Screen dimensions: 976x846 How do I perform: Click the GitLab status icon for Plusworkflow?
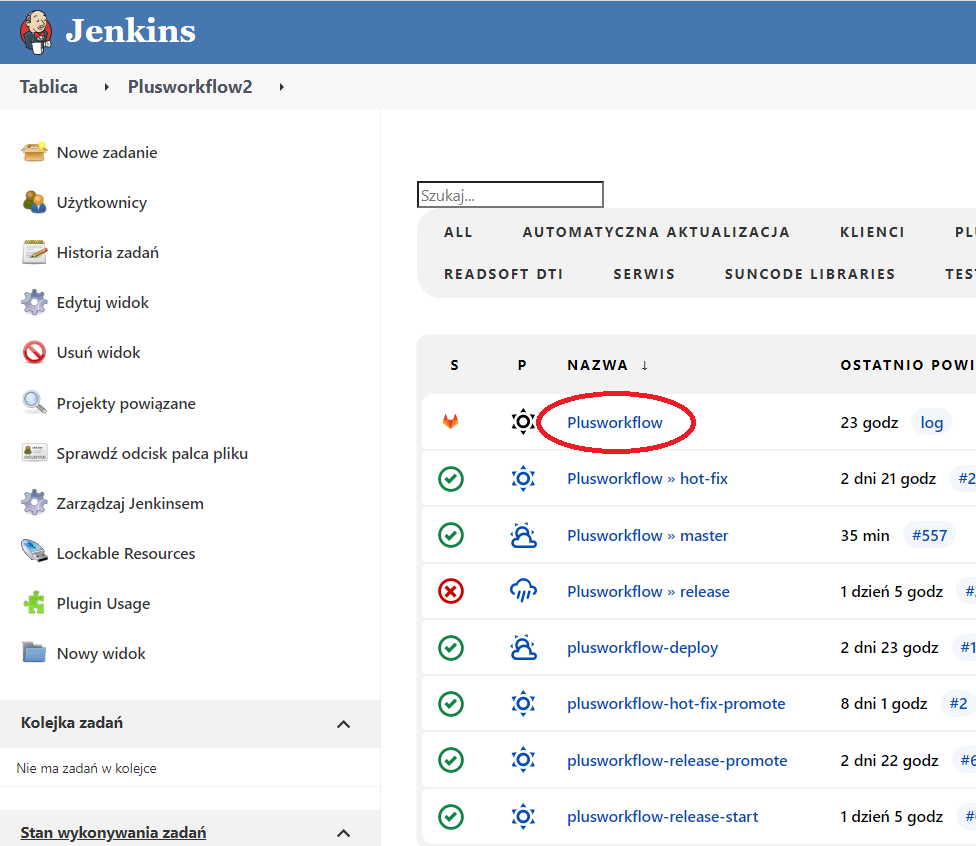coord(451,422)
